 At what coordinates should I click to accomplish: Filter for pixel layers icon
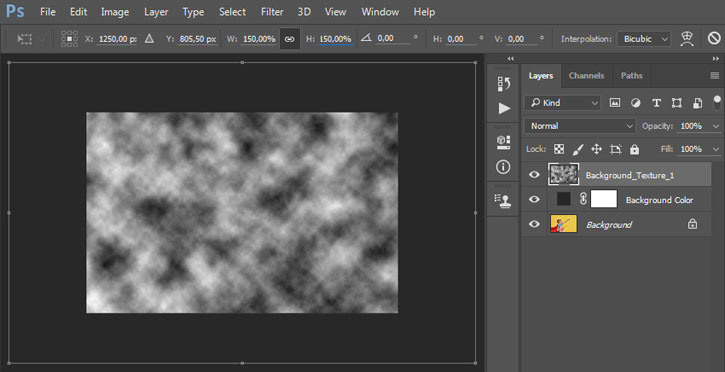pyautogui.click(x=614, y=103)
